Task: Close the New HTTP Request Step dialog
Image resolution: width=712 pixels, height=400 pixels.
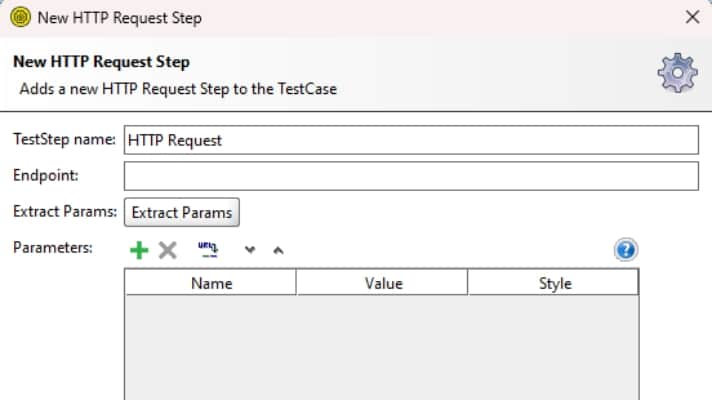Action: pyautogui.click(x=692, y=17)
